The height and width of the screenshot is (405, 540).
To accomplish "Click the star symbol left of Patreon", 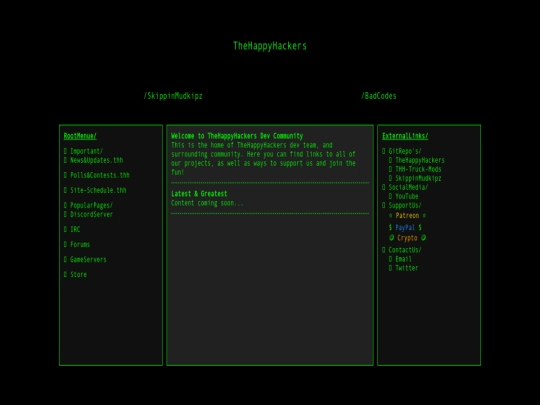I will tap(390, 216).
